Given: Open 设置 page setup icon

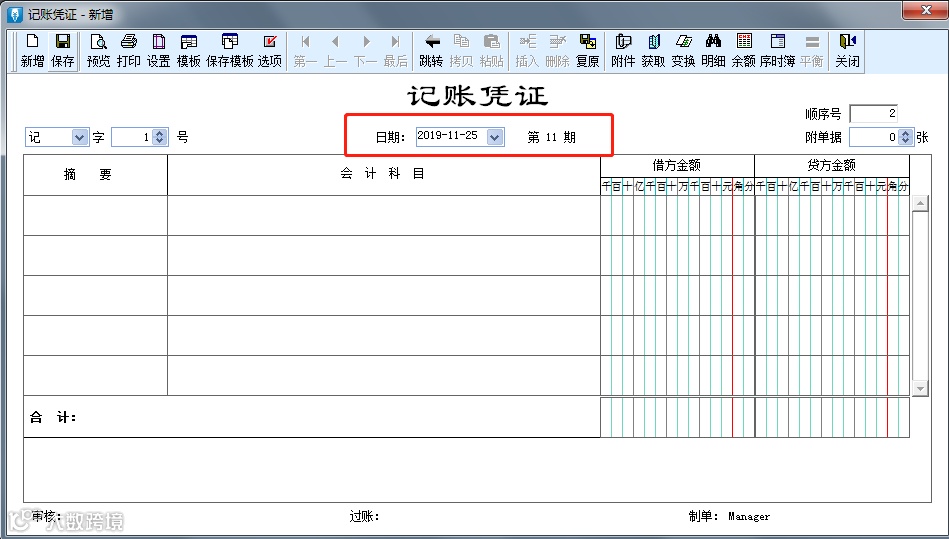Looking at the screenshot, I should [159, 51].
